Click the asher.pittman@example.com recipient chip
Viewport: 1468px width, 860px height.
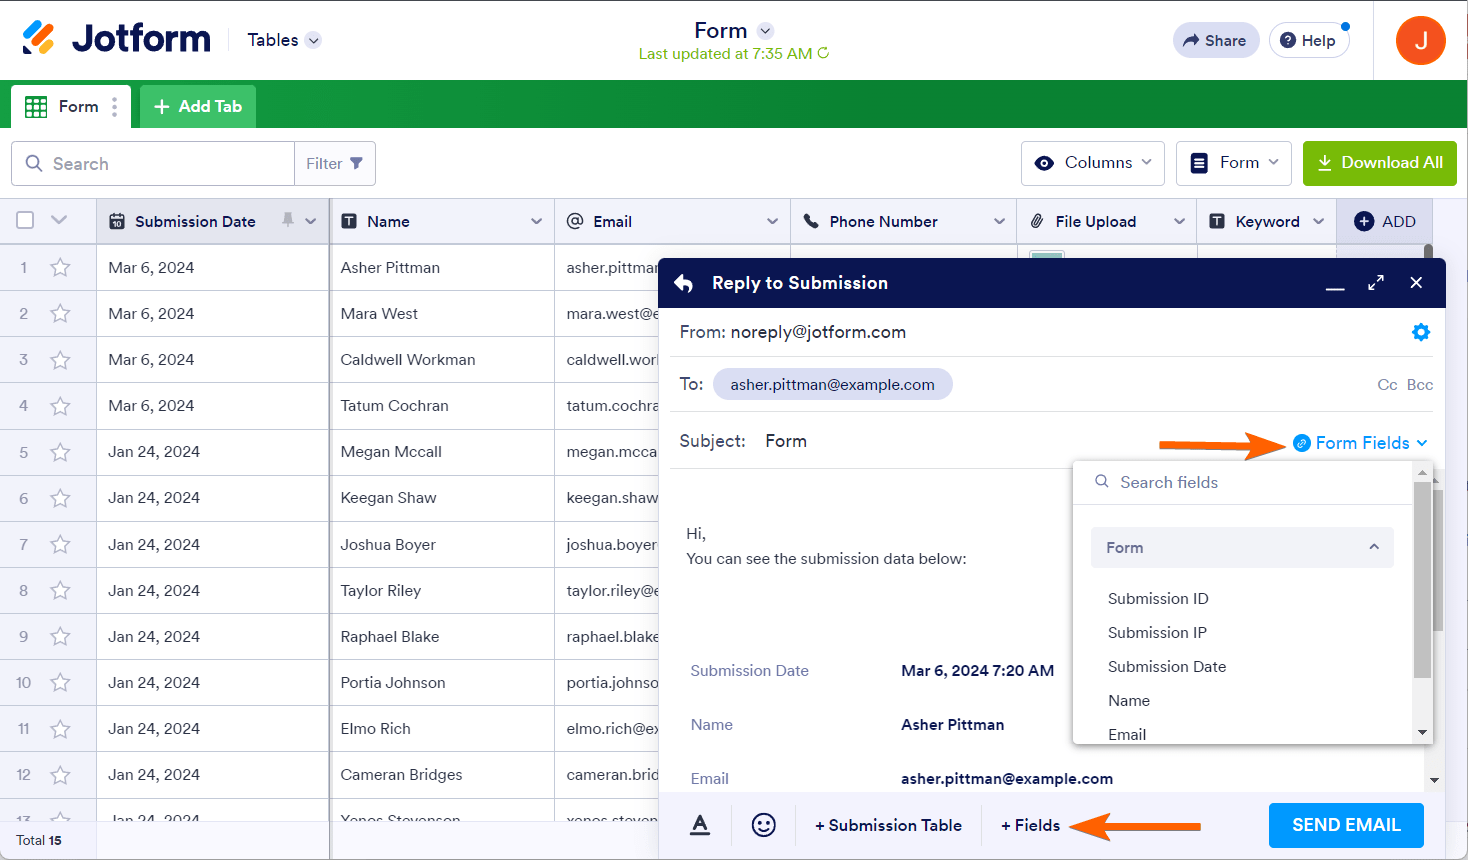832,384
